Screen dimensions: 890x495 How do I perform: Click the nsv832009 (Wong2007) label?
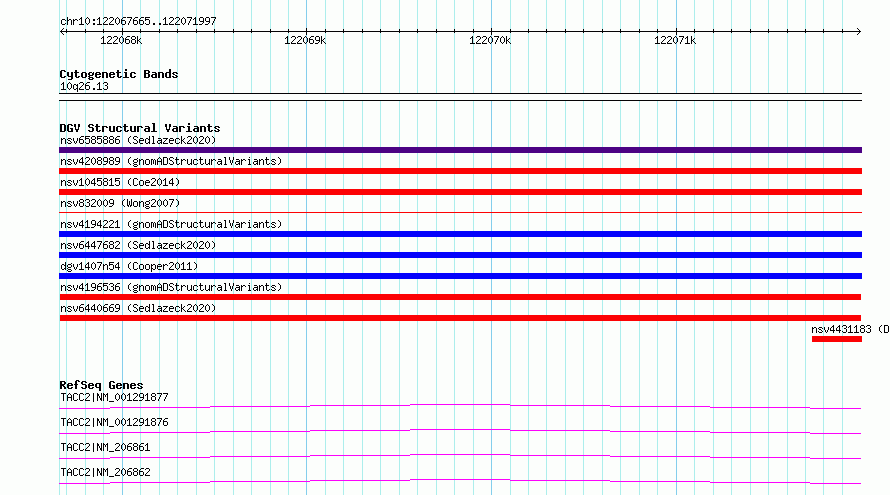tap(120, 203)
